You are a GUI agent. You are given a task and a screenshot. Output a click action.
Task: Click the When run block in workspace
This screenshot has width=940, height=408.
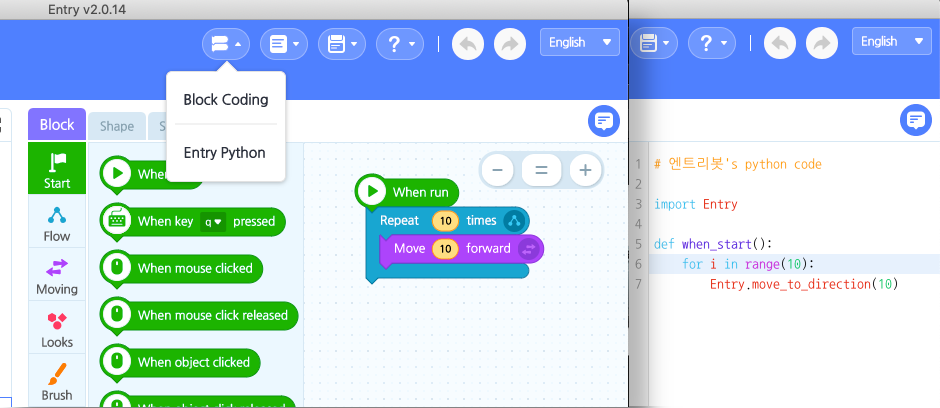[x=407, y=192]
